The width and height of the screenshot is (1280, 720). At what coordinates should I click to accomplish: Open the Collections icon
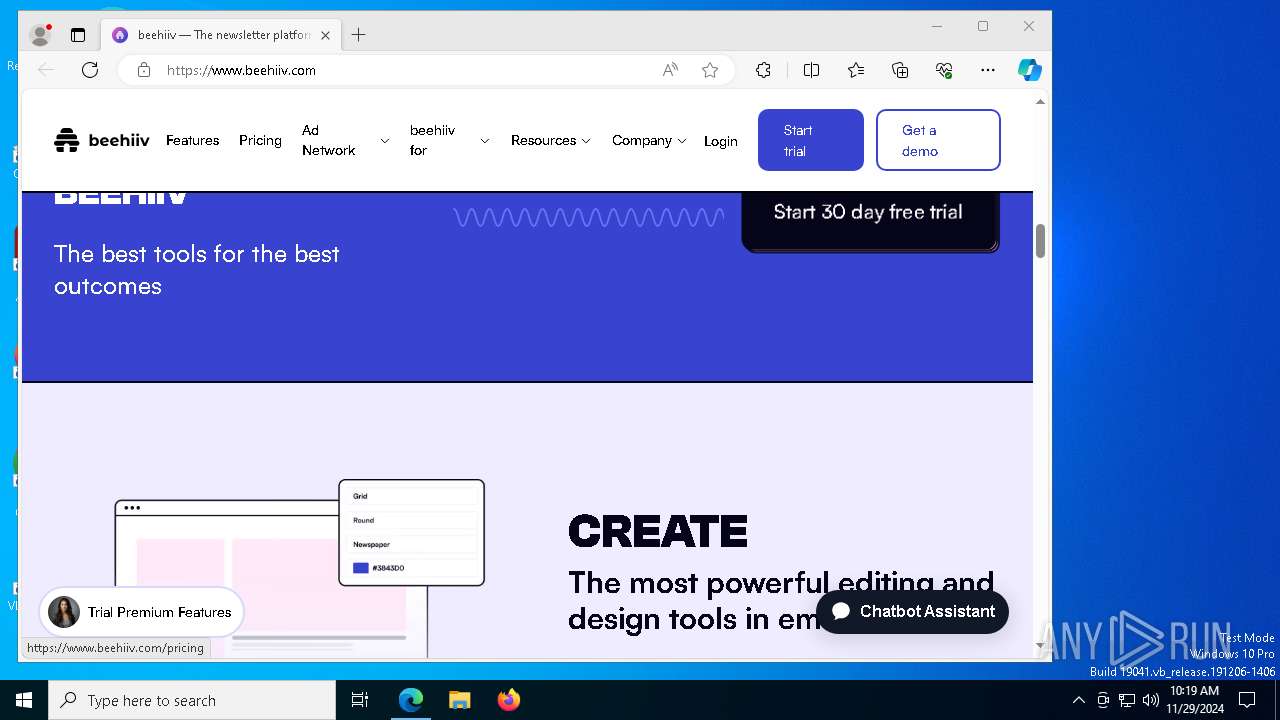pyautogui.click(x=900, y=70)
